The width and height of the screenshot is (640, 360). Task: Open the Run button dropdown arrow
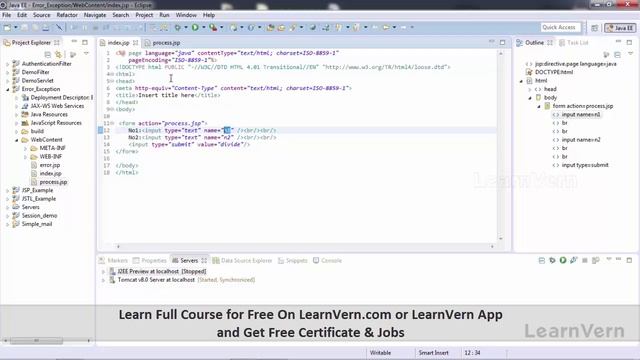[203, 27]
